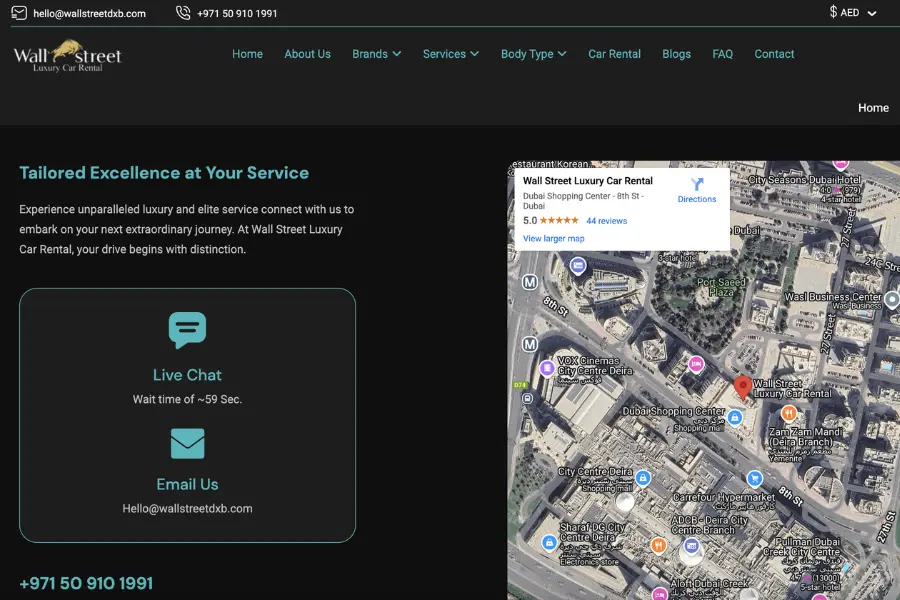The width and height of the screenshot is (900, 600).
Task: Go to the About Us page
Action: point(307,54)
